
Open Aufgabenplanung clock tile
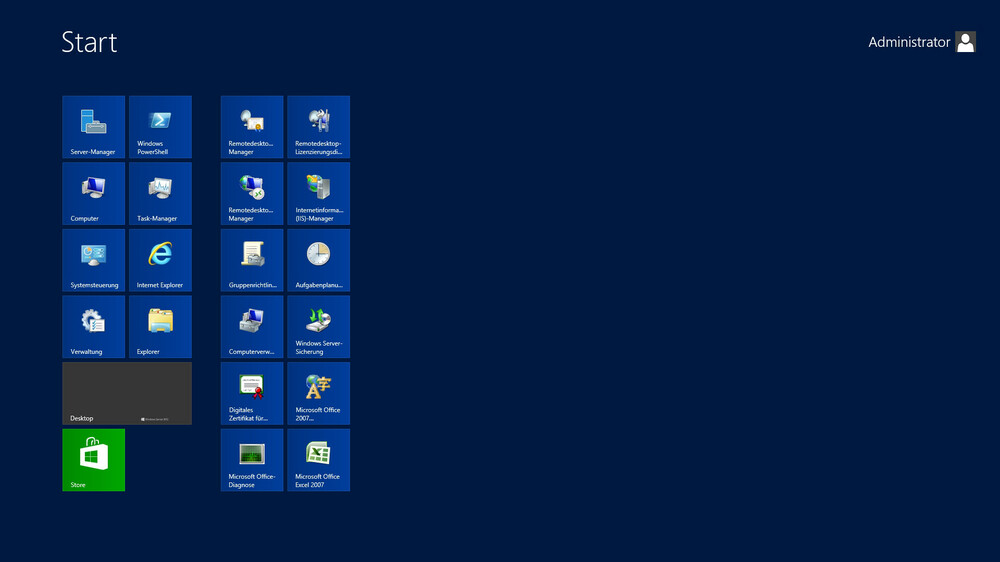point(318,260)
